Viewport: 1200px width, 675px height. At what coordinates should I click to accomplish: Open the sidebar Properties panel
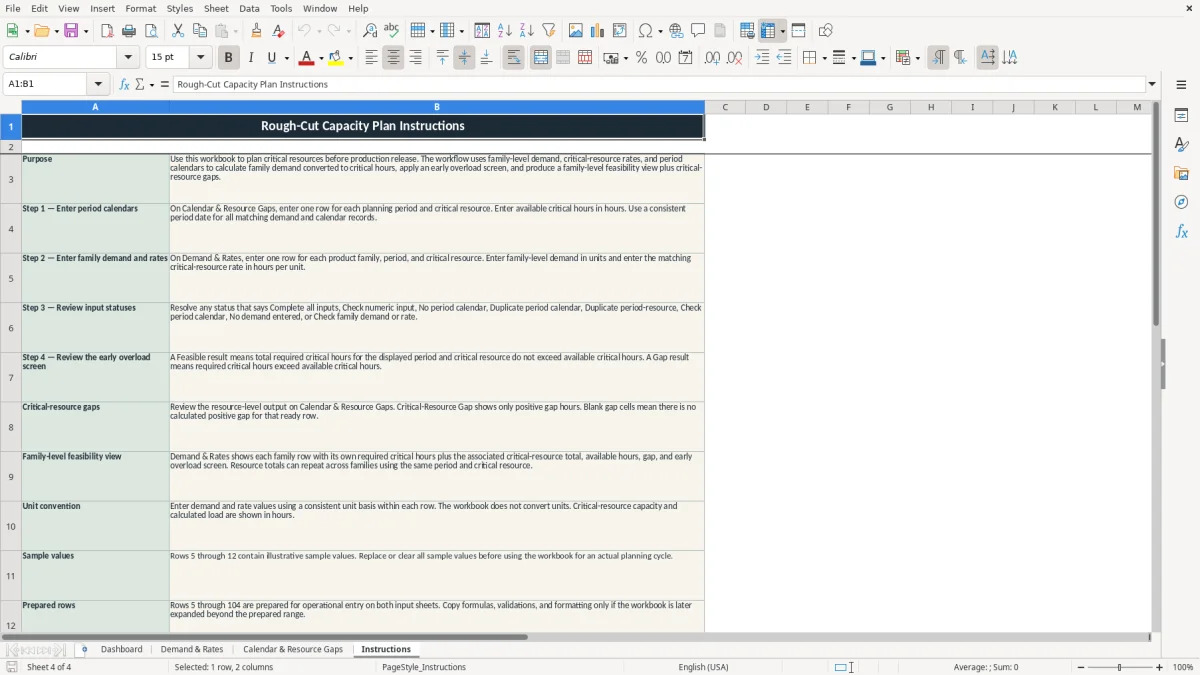click(x=1181, y=115)
